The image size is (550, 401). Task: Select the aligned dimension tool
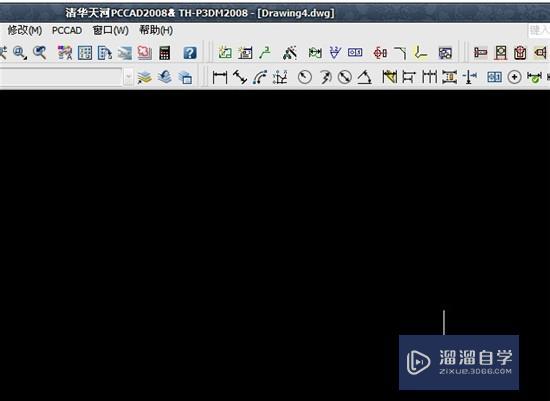[x=240, y=77]
